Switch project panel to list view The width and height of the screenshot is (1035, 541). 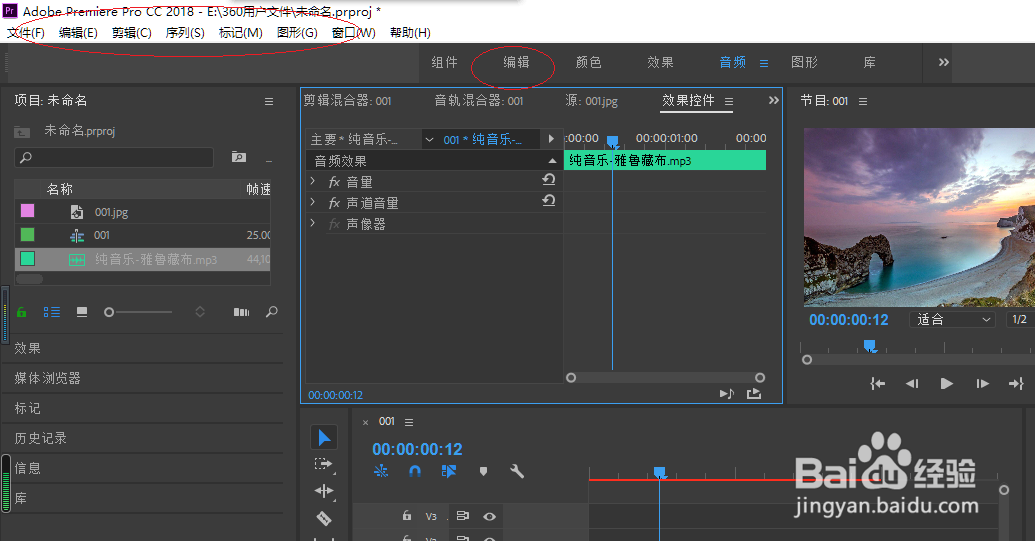coord(51,312)
